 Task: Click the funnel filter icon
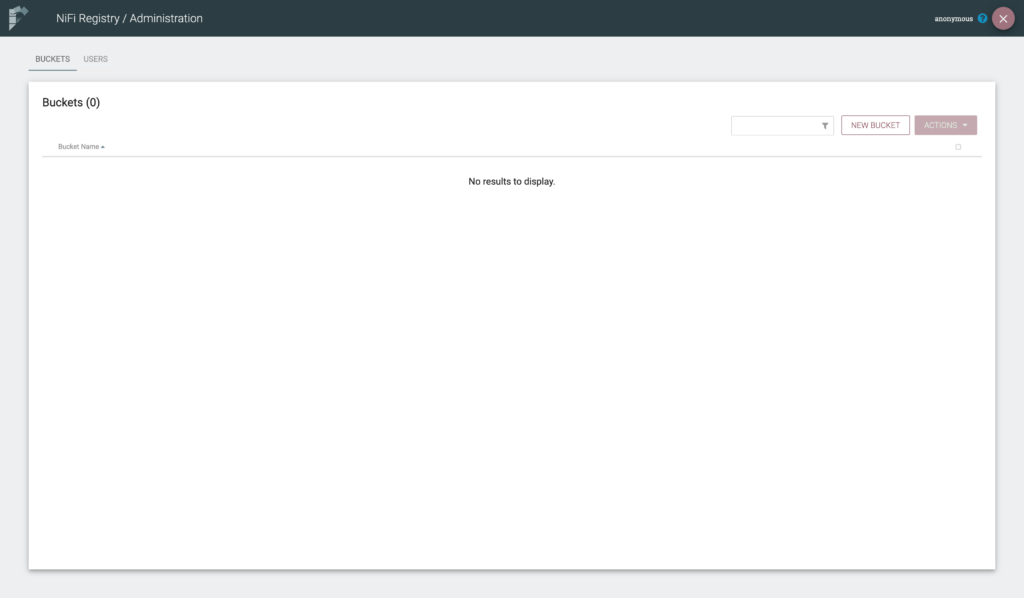click(825, 126)
